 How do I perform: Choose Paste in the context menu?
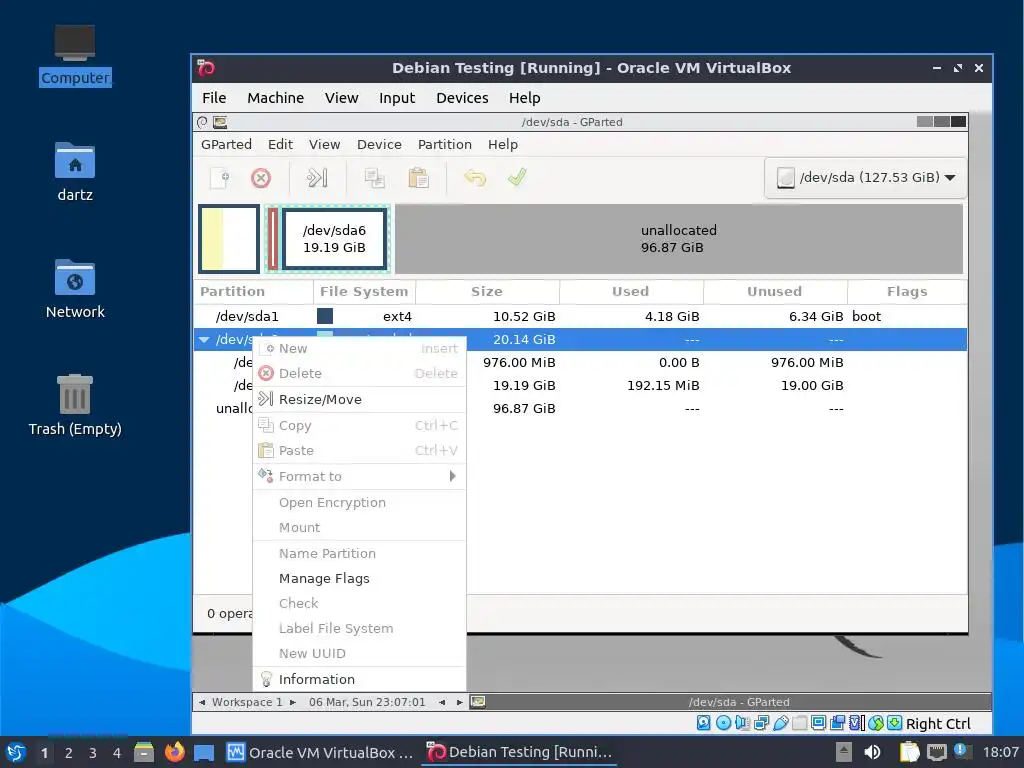point(359,451)
